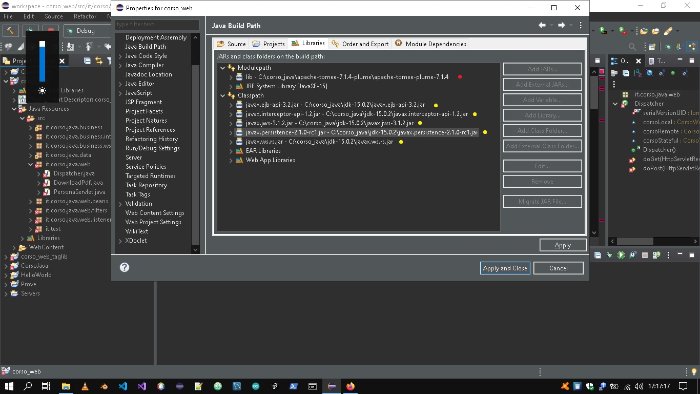The image size is (700, 394).
Task: Go forward with the right arrow icon
Action: 562,25
